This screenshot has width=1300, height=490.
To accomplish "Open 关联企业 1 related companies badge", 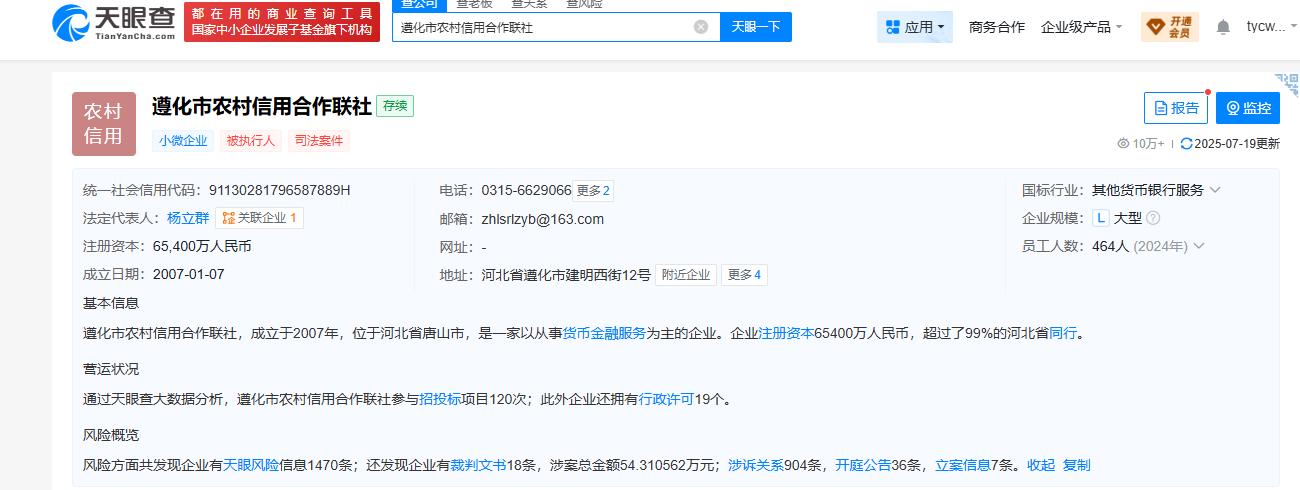I will tap(259, 218).
